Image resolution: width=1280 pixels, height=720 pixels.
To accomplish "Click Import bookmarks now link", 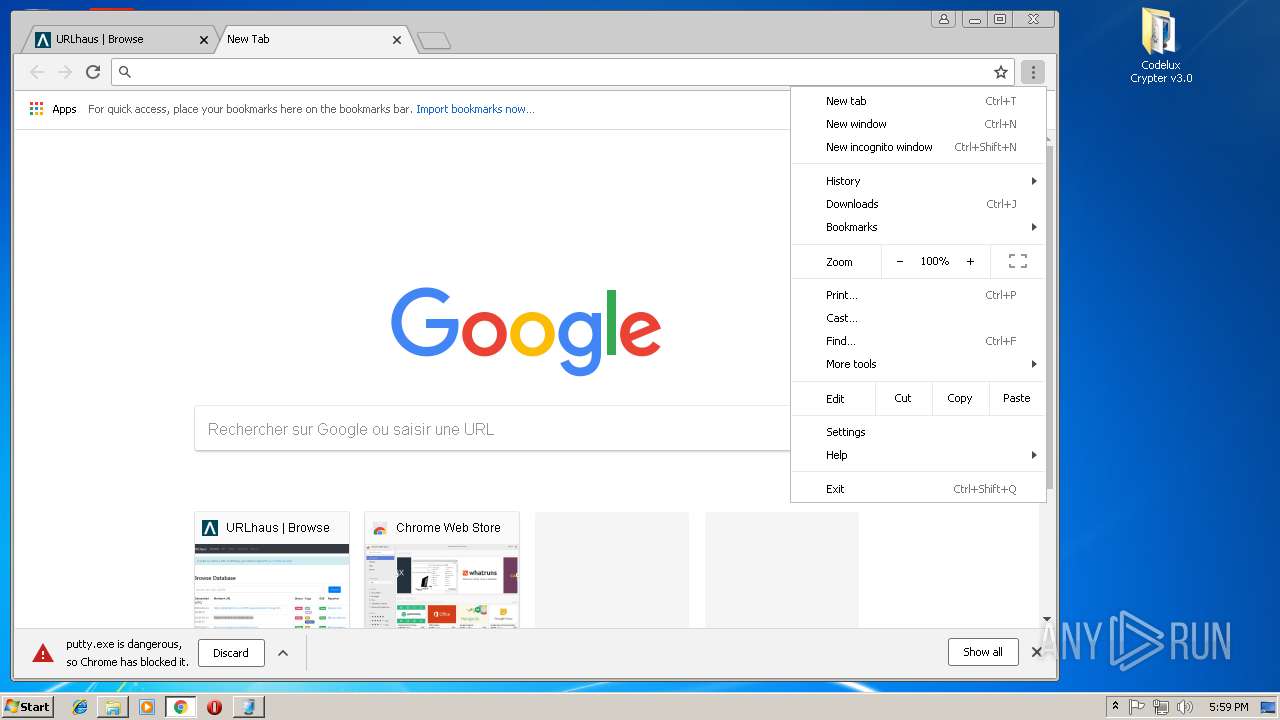I will (475, 109).
